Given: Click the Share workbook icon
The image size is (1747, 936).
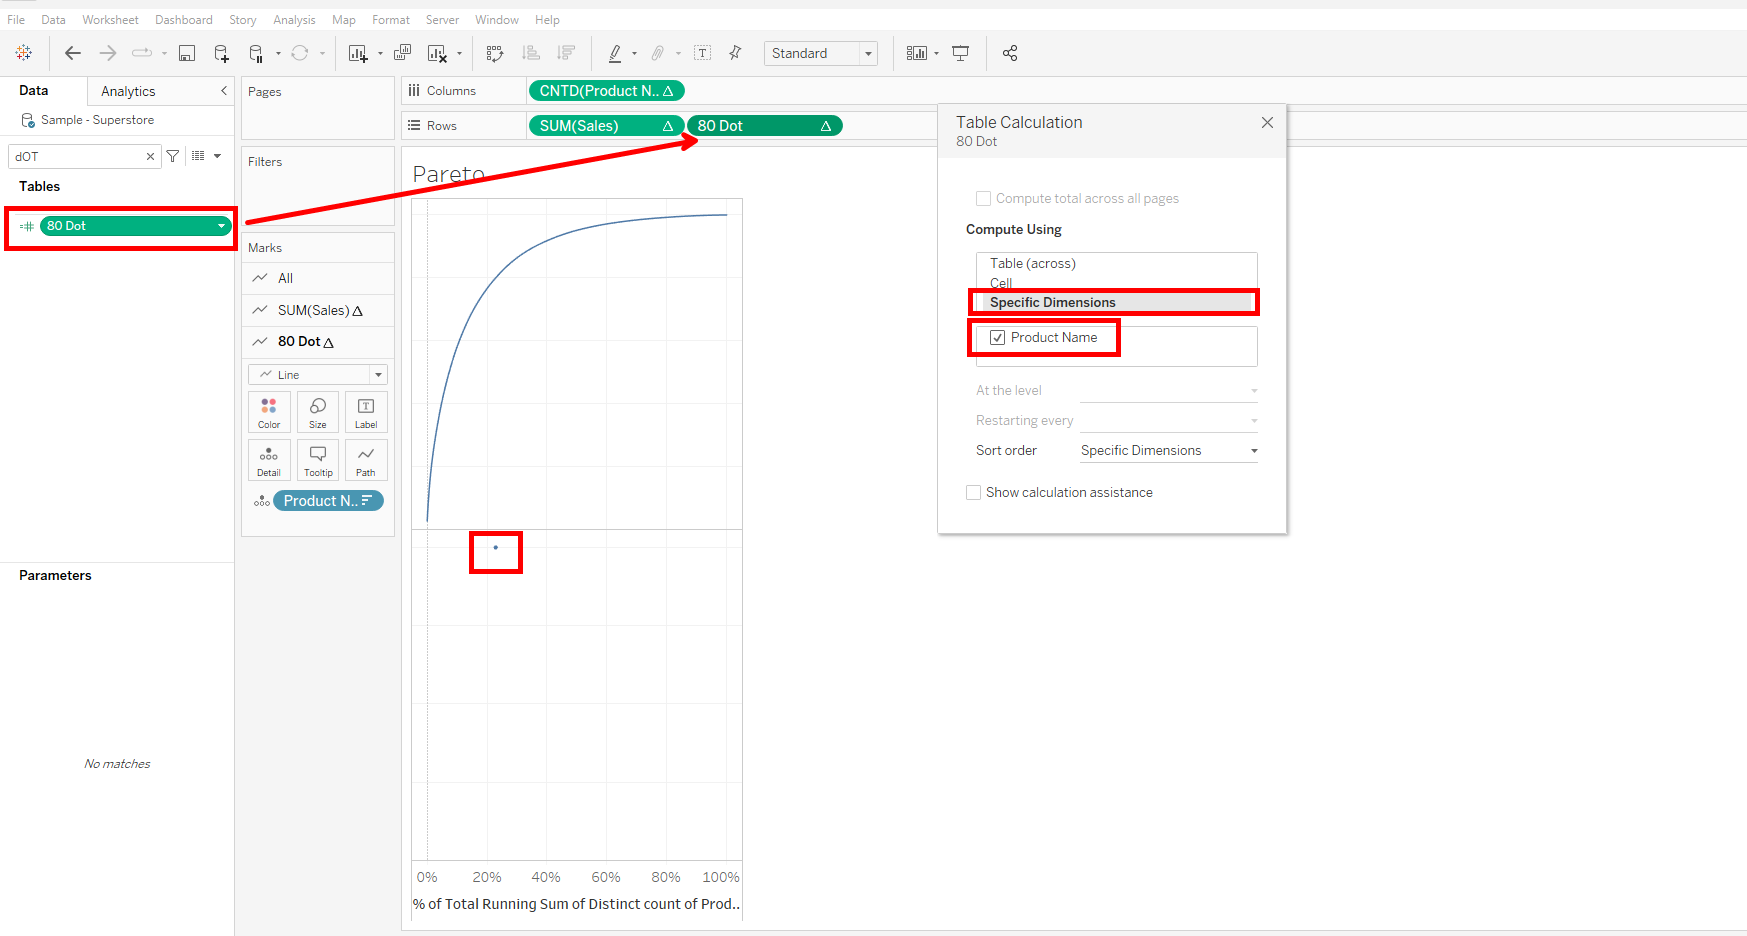Looking at the screenshot, I should tap(1010, 53).
